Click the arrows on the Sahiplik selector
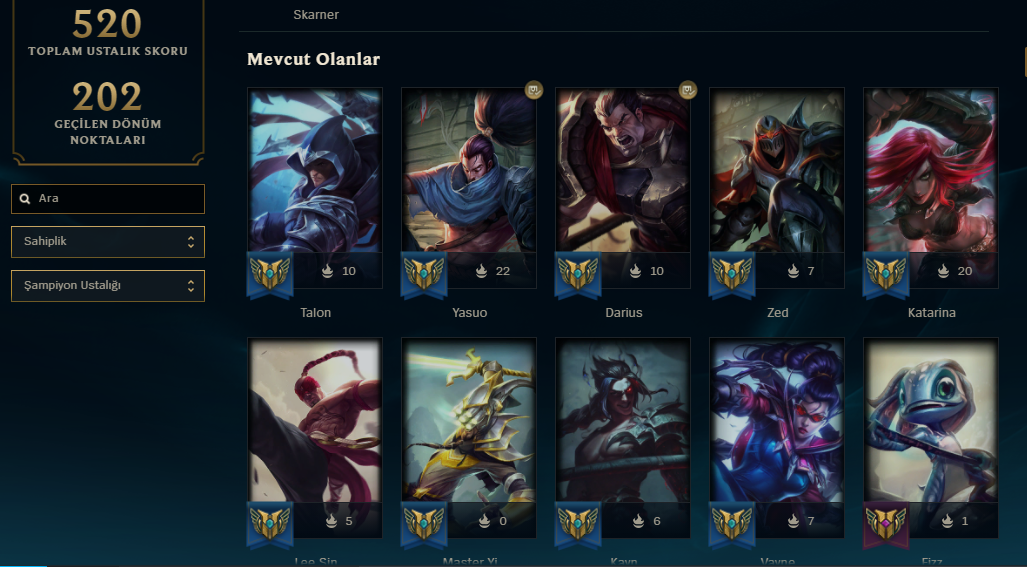This screenshot has width=1027, height=567. click(x=191, y=242)
